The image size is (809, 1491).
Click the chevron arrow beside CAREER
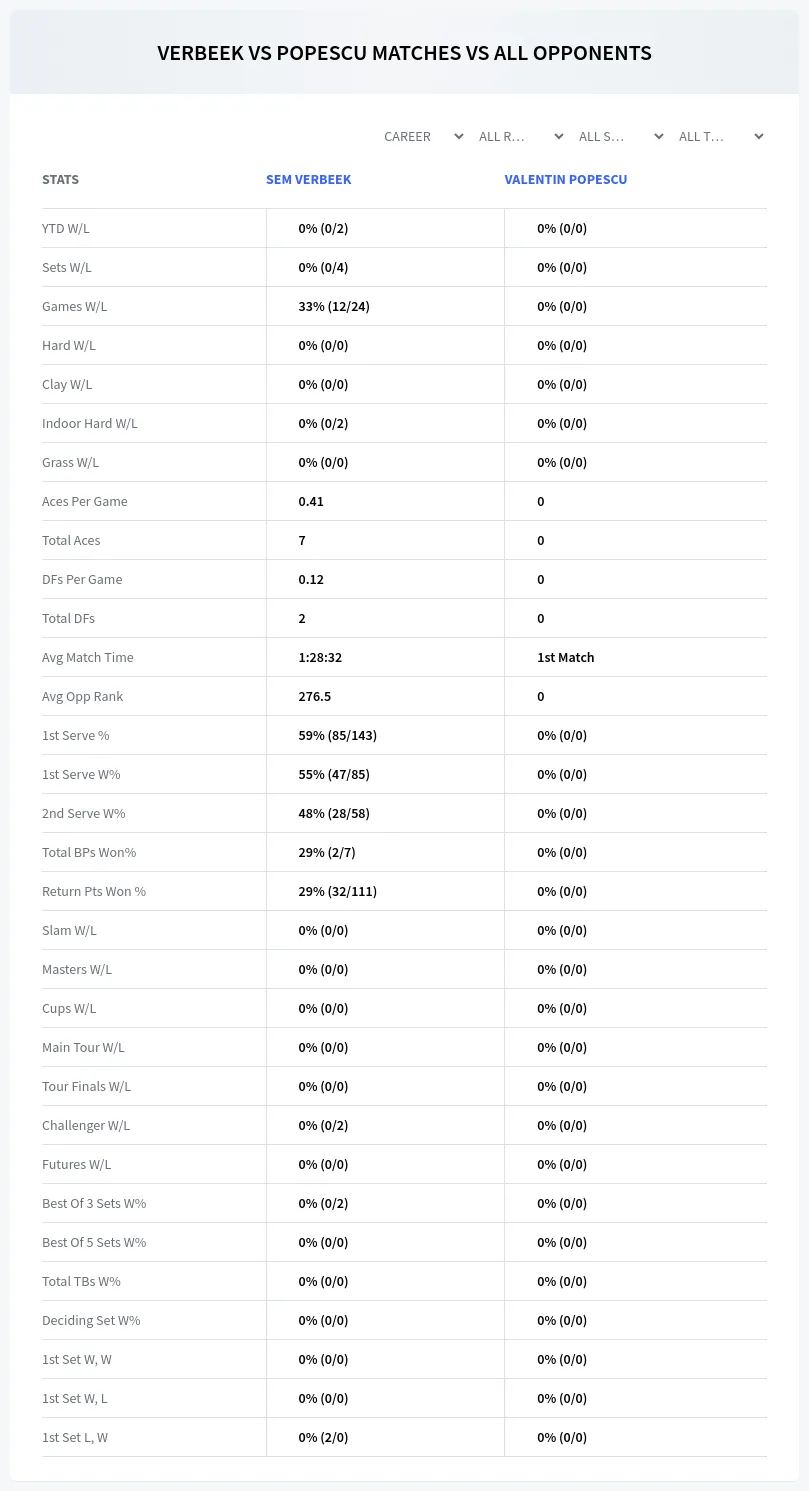pyautogui.click(x=458, y=136)
